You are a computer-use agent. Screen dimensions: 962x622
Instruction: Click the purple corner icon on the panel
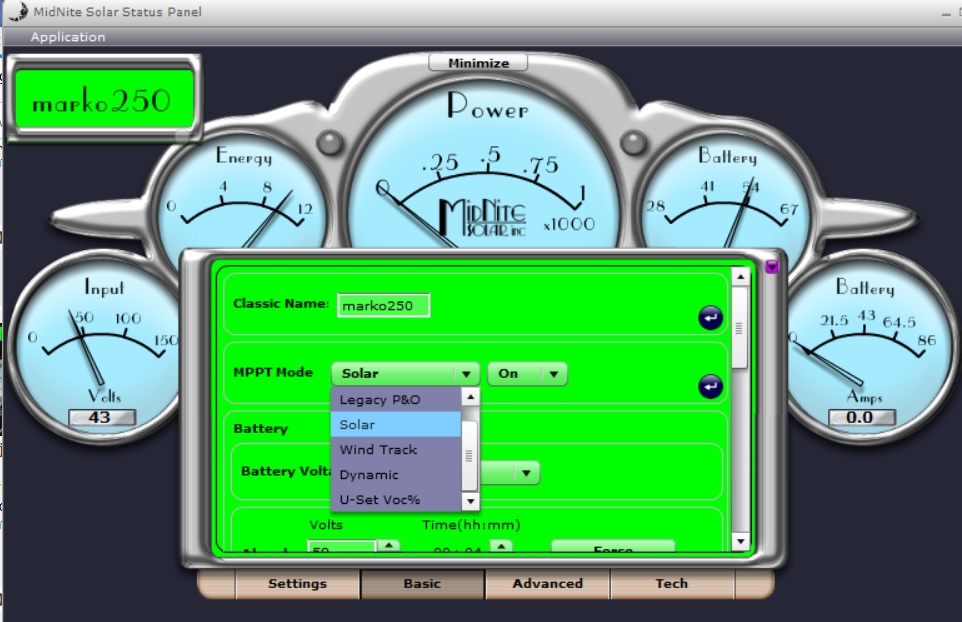coord(771,266)
